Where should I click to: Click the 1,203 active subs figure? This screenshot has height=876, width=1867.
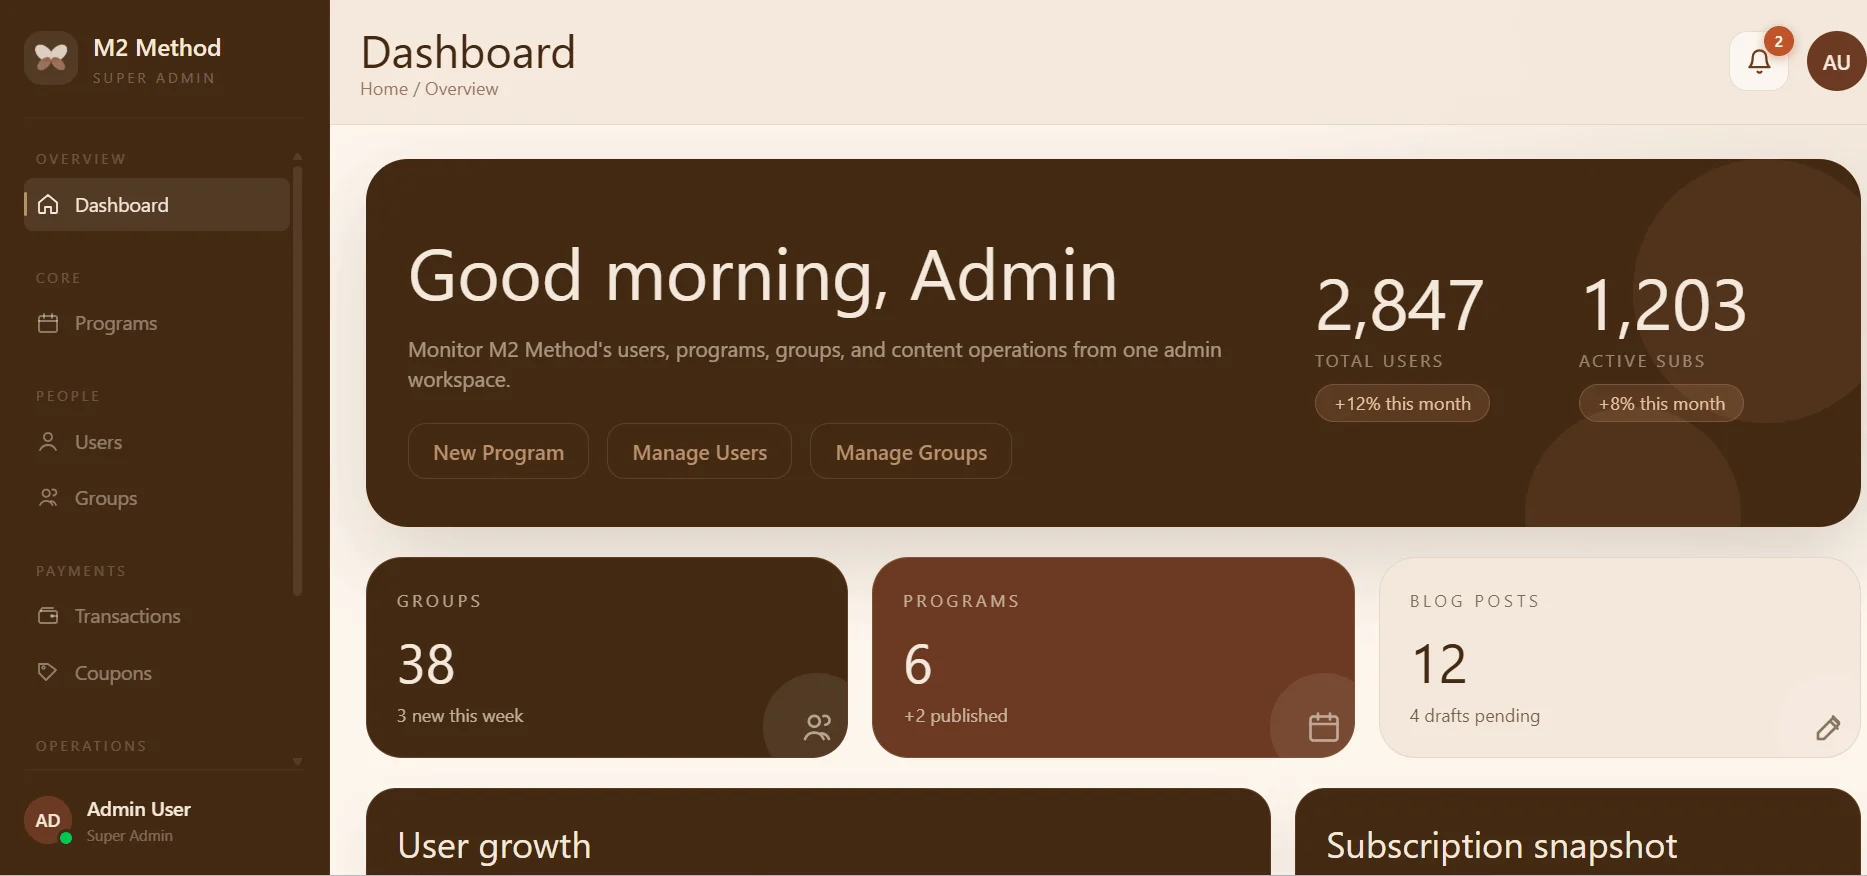point(1664,305)
